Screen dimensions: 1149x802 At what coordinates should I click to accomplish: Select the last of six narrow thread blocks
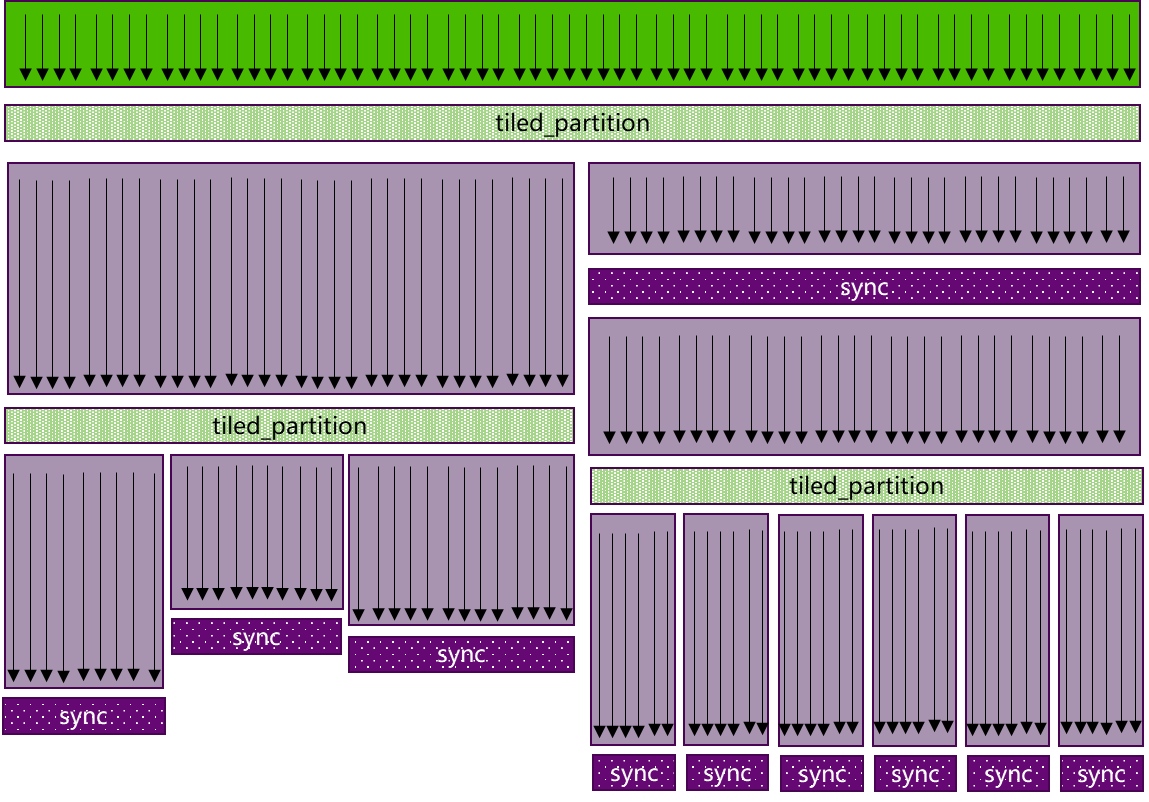1101,629
